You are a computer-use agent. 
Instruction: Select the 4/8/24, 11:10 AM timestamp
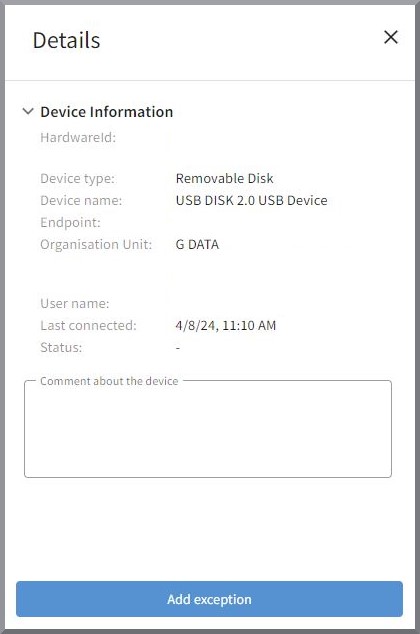(x=226, y=325)
